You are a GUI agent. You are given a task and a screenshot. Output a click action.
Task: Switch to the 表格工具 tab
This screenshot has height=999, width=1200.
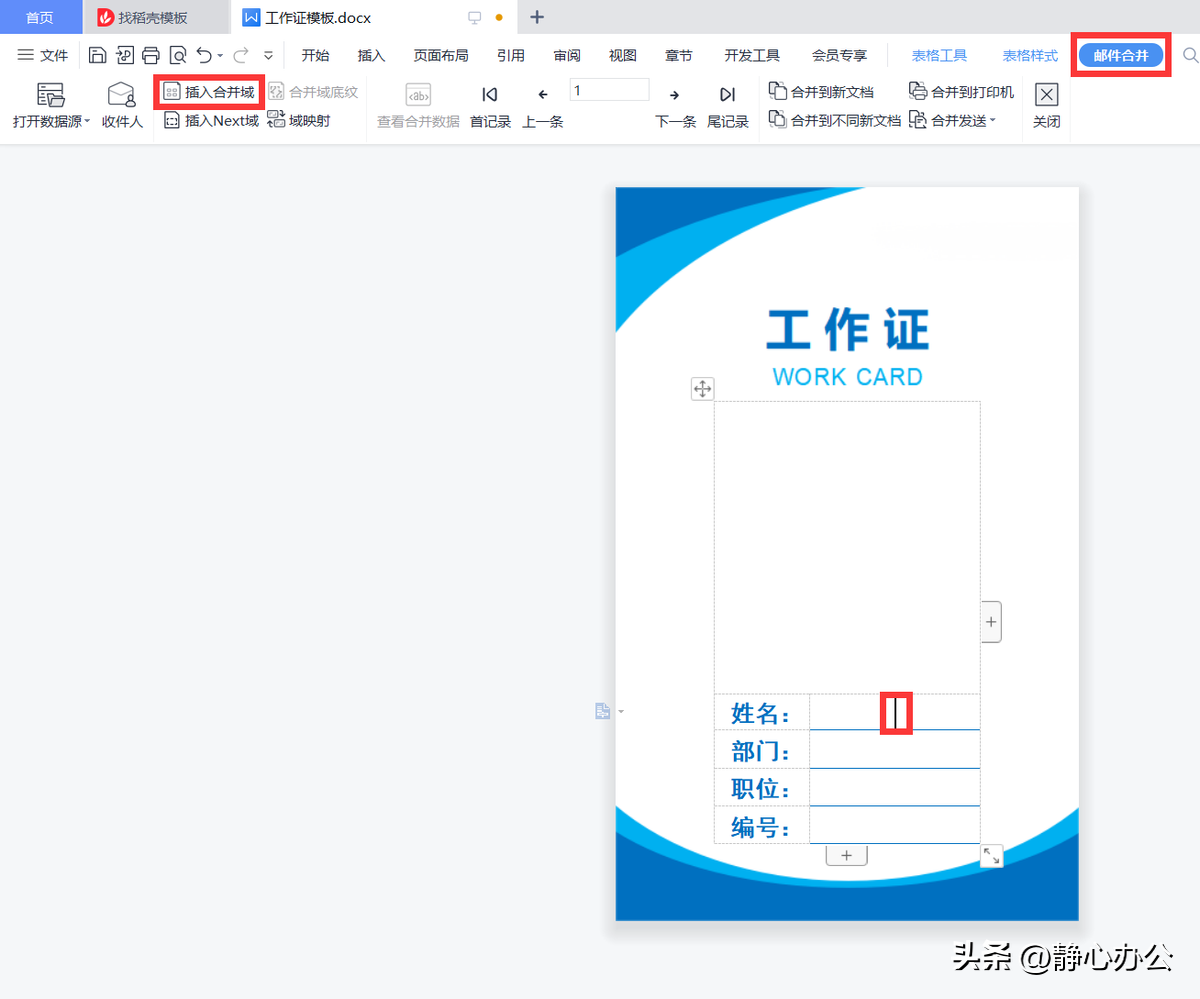click(939, 55)
